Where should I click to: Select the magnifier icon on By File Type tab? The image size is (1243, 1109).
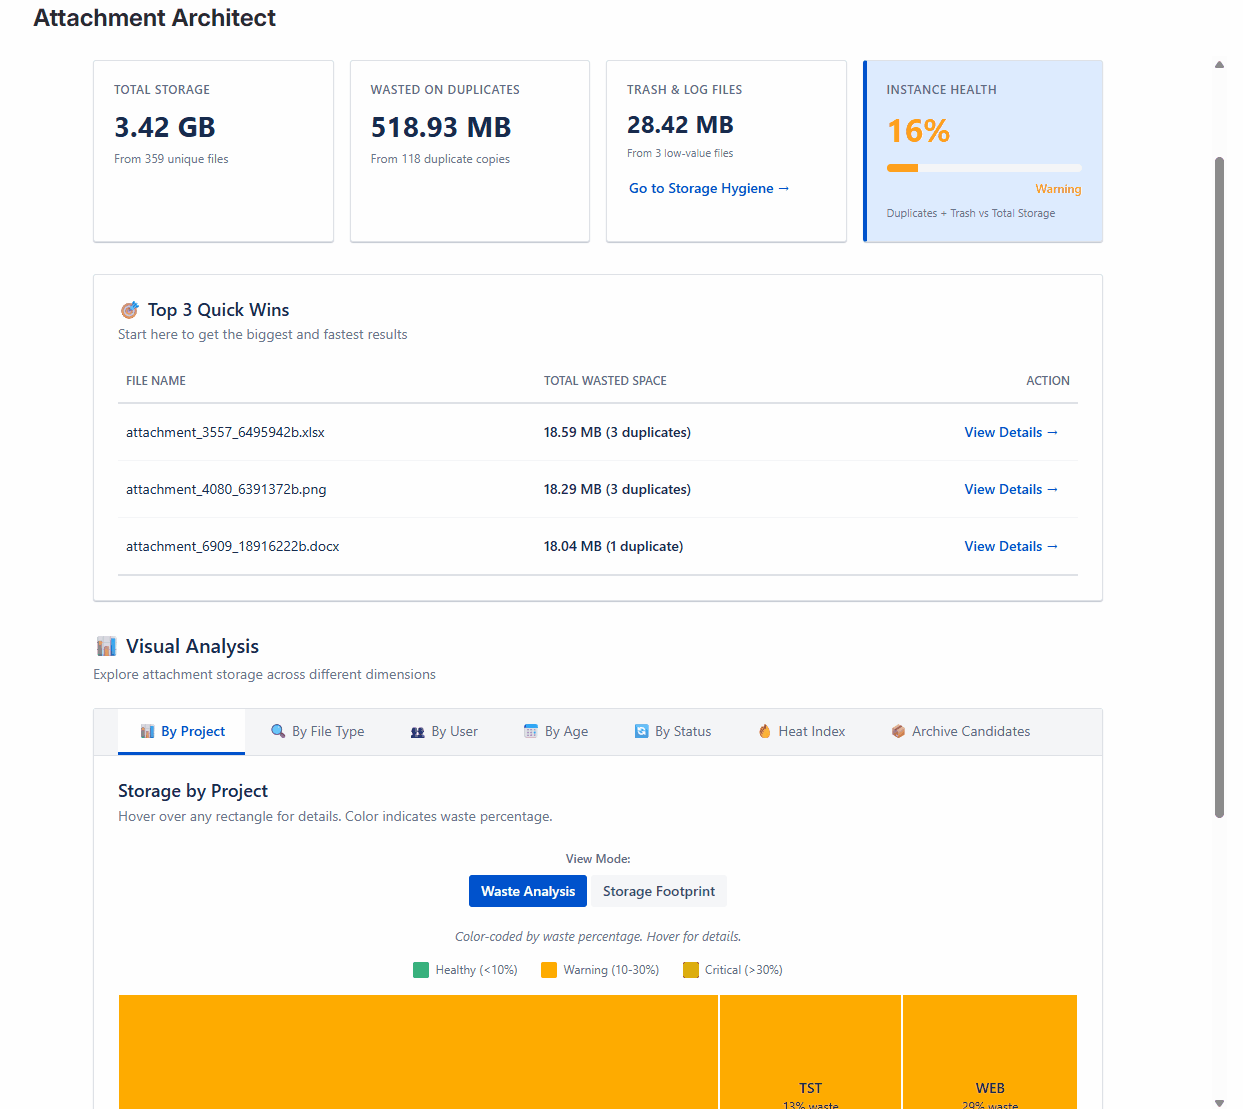tap(277, 731)
